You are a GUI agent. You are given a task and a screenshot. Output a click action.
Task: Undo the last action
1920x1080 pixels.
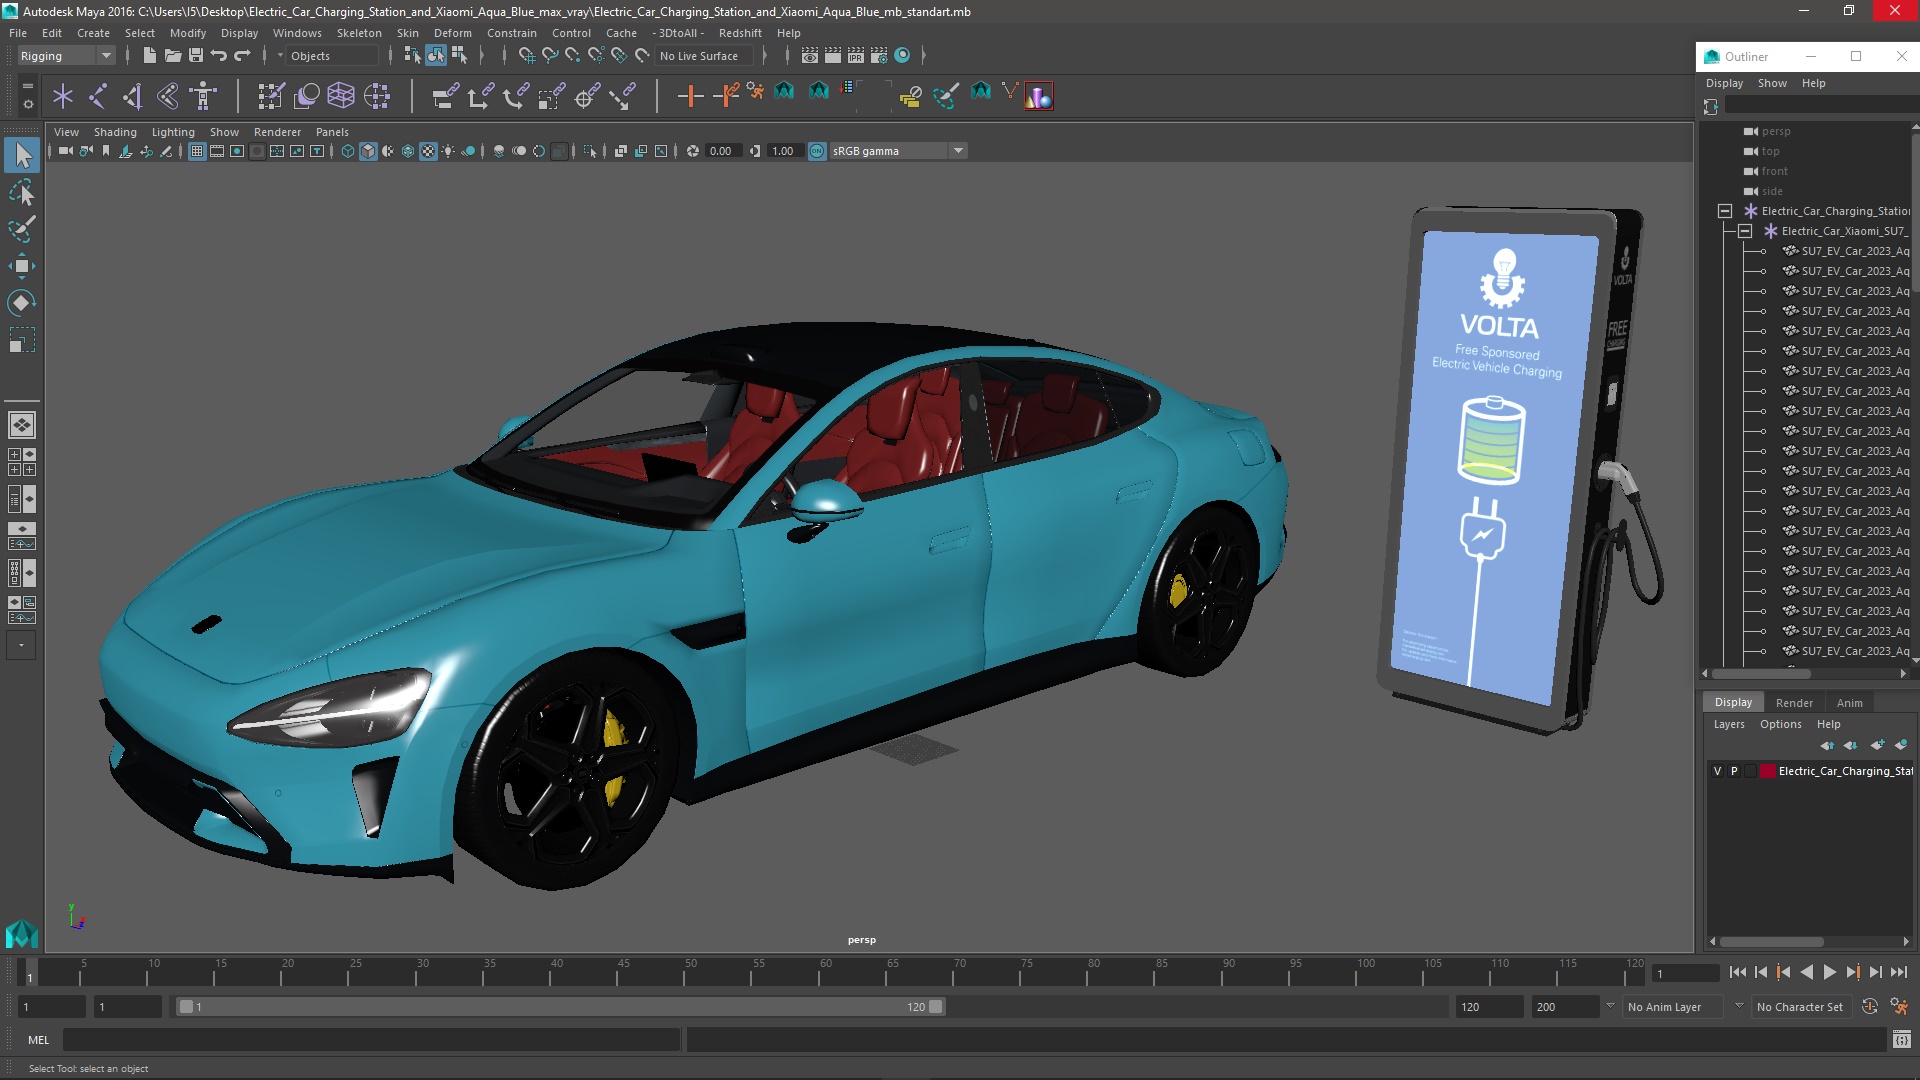[219, 56]
